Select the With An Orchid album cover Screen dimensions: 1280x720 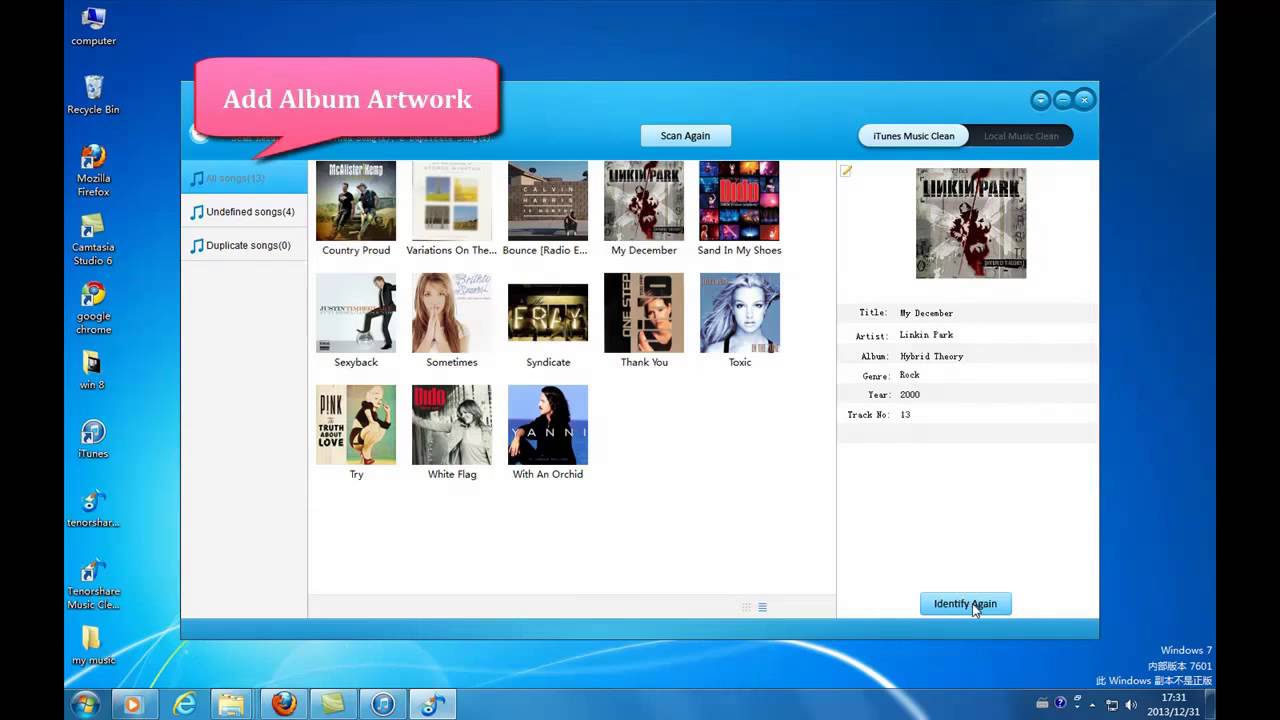[x=548, y=425]
